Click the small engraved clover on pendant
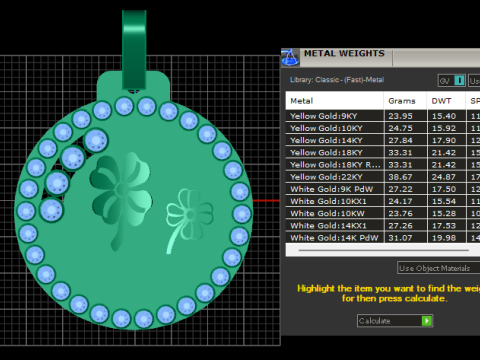This screenshot has height=360, width=480. 189,220
